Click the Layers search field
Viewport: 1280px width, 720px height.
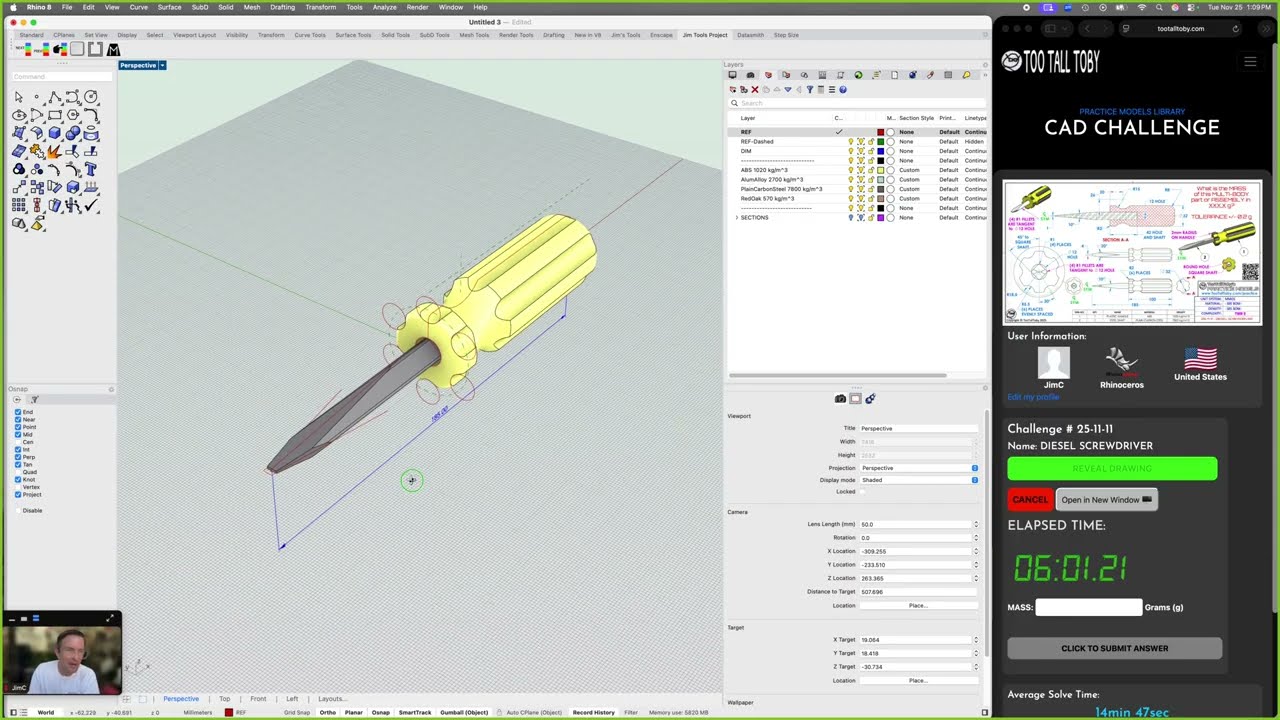tap(857, 103)
